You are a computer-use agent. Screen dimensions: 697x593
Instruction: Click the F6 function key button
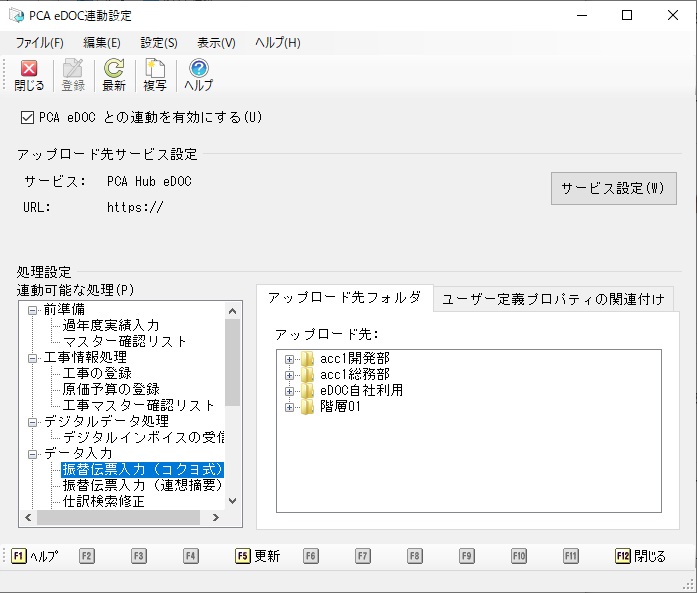pos(311,556)
